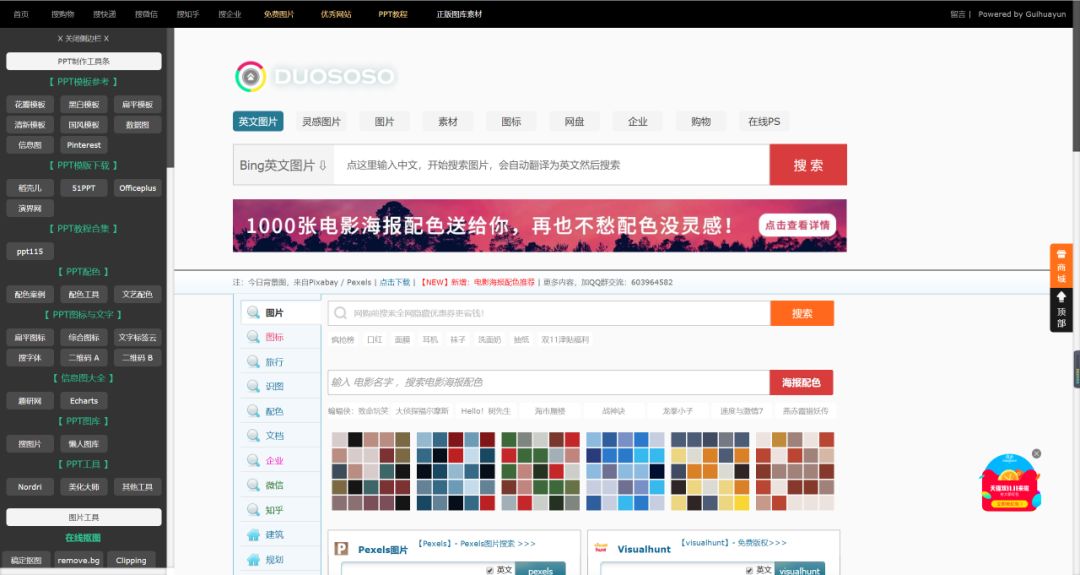1080x575 pixels.
Task: Click the magnifier icon beside 识图 category
Action: click(253, 386)
